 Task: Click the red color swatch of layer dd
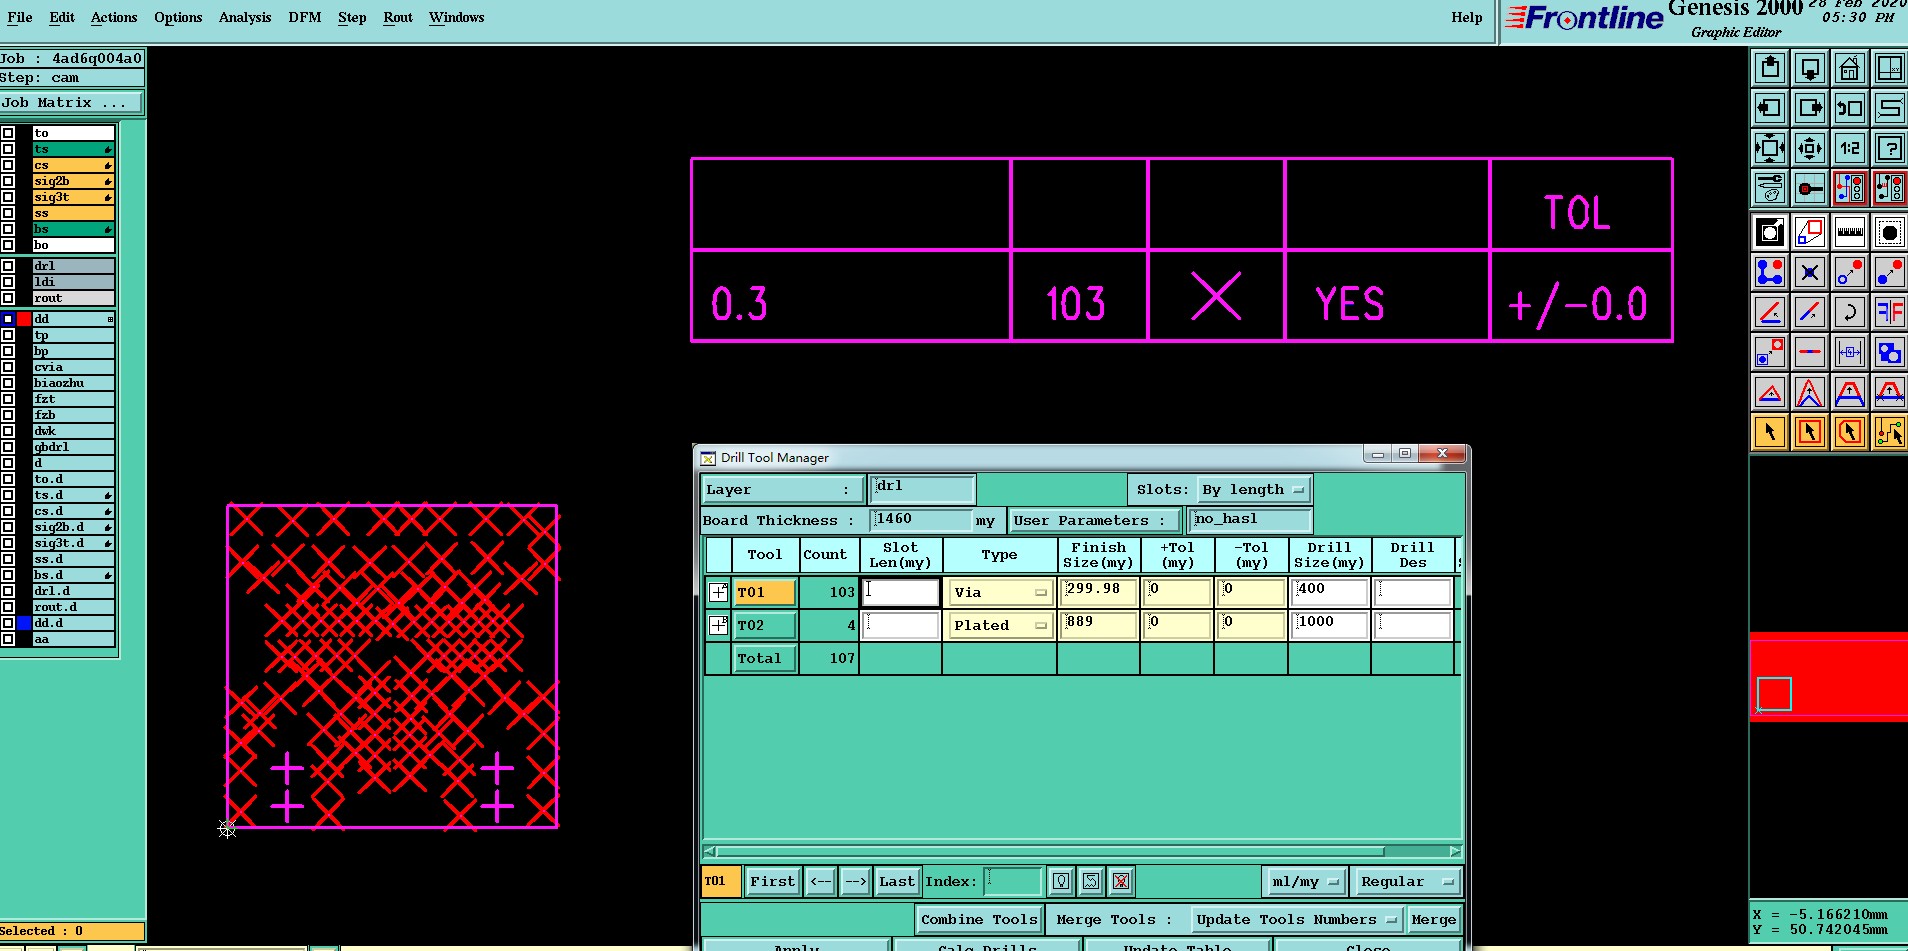24,319
